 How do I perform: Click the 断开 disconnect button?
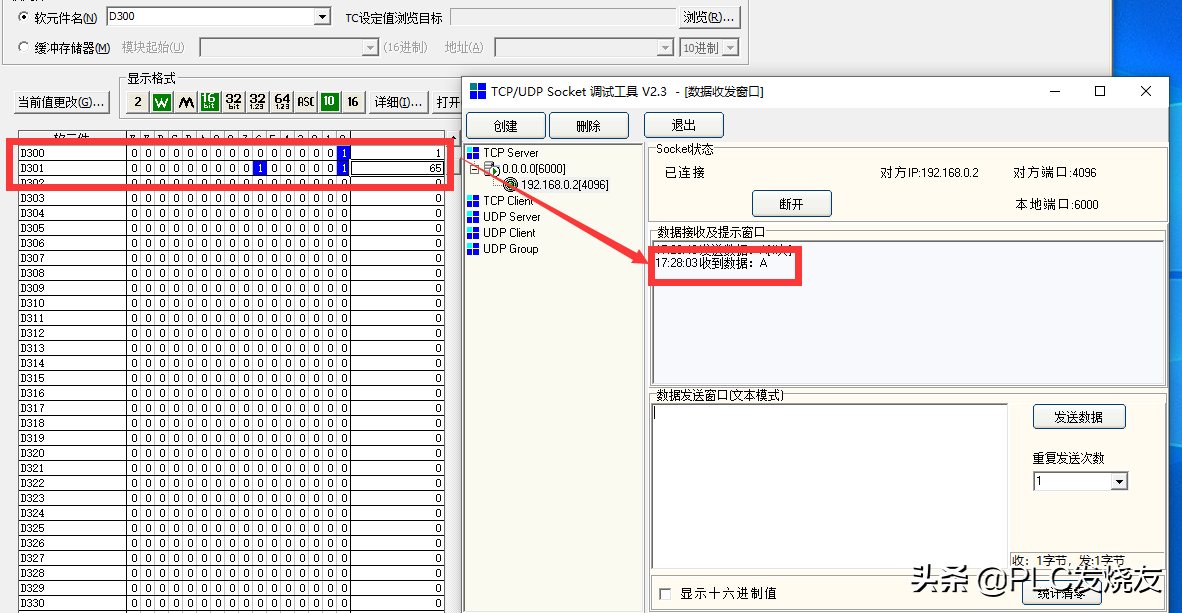pos(791,204)
